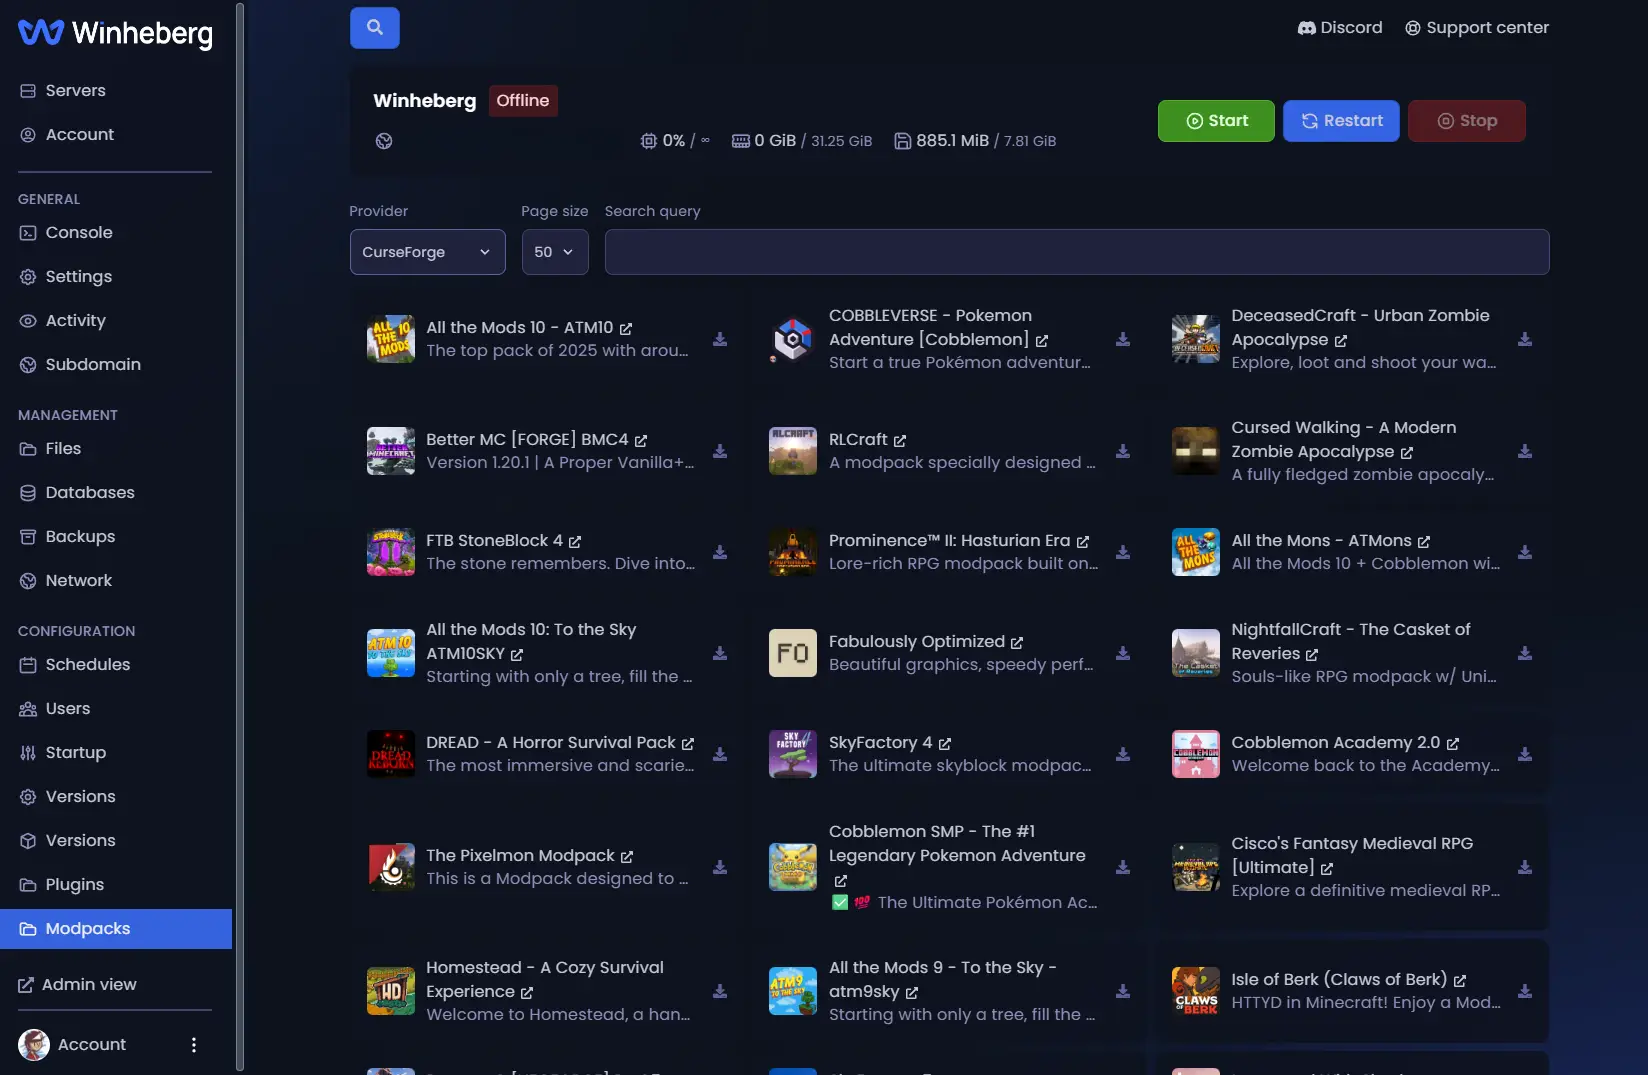
Task: Open the Discord link
Action: (1340, 28)
